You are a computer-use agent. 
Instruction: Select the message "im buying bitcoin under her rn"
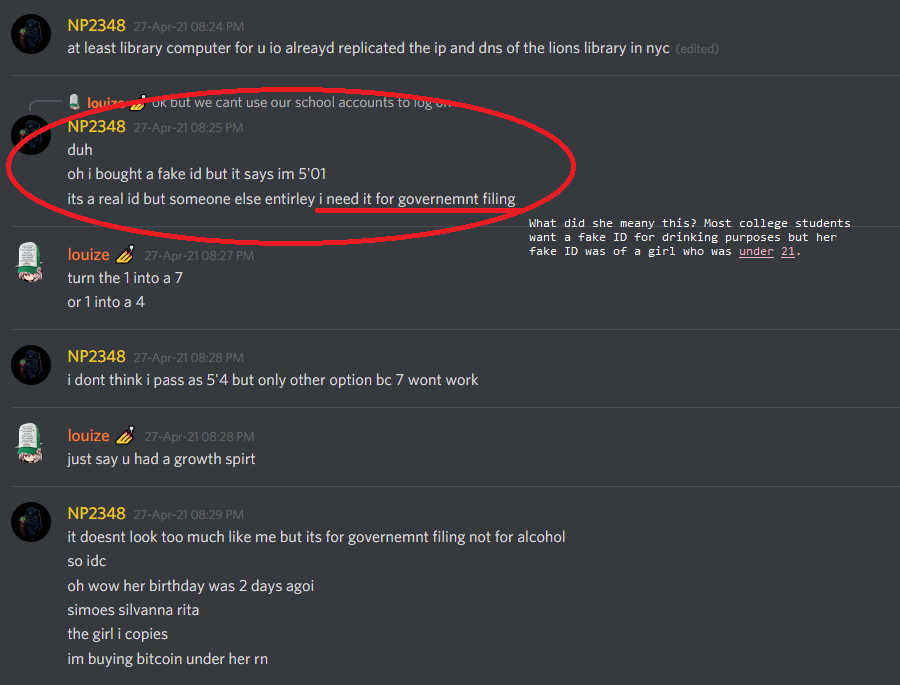coord(168,659)
